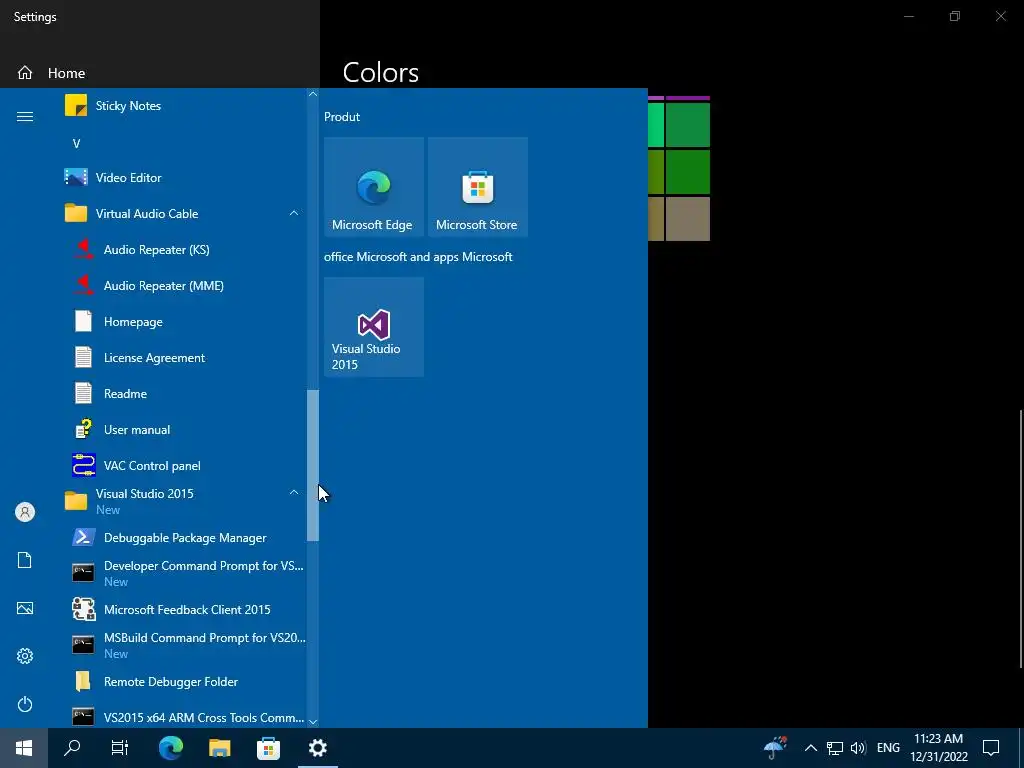Open the Microsoft Edge tile
The height and width of the screenshot is (768, 1024).
(x=374, y=187)
